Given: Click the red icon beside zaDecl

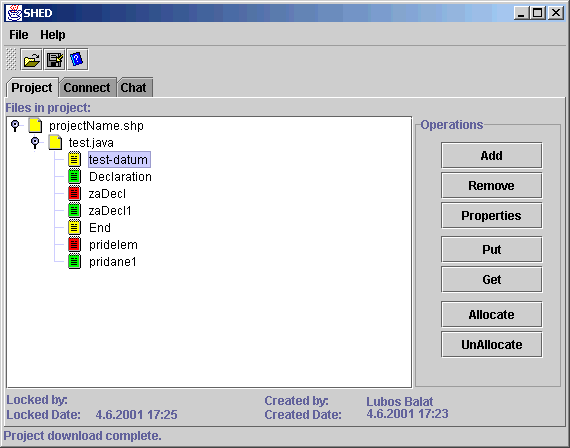Looking at the screenshot, I should 75,193.
